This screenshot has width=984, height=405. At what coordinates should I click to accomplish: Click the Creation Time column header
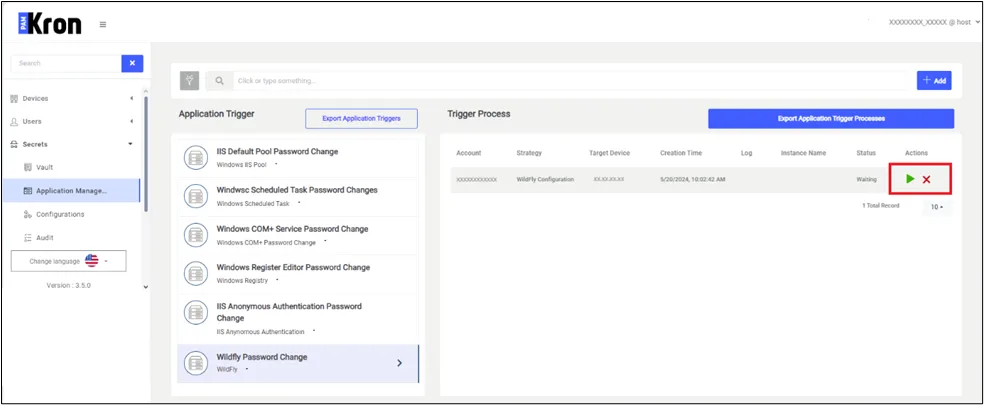[681, 153]
